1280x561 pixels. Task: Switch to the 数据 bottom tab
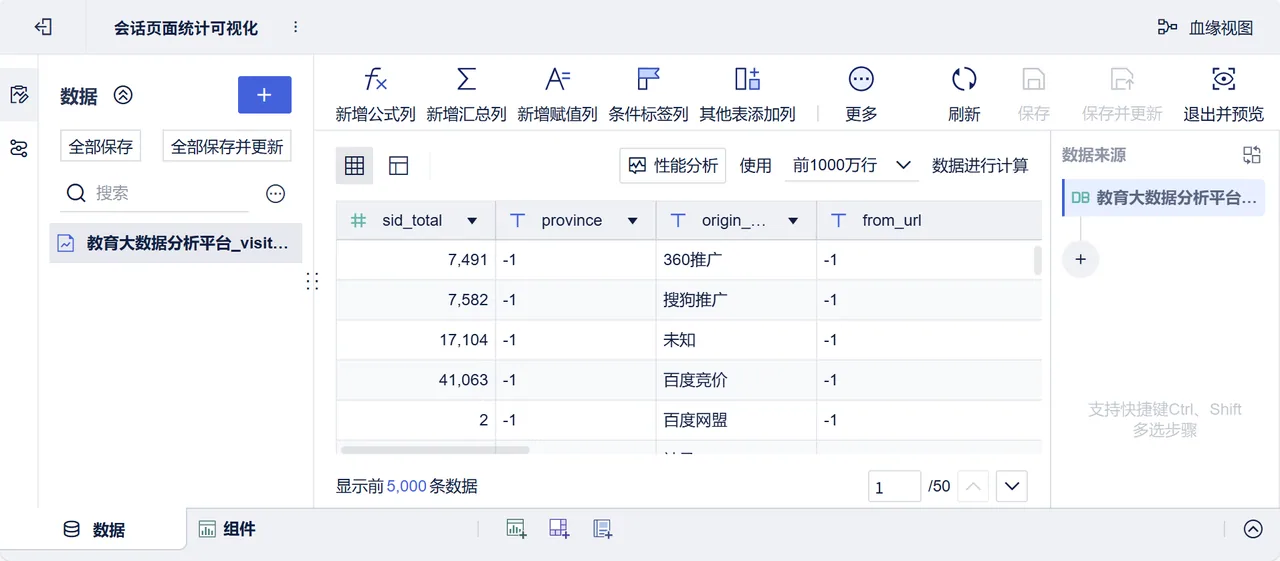(94, 530)
